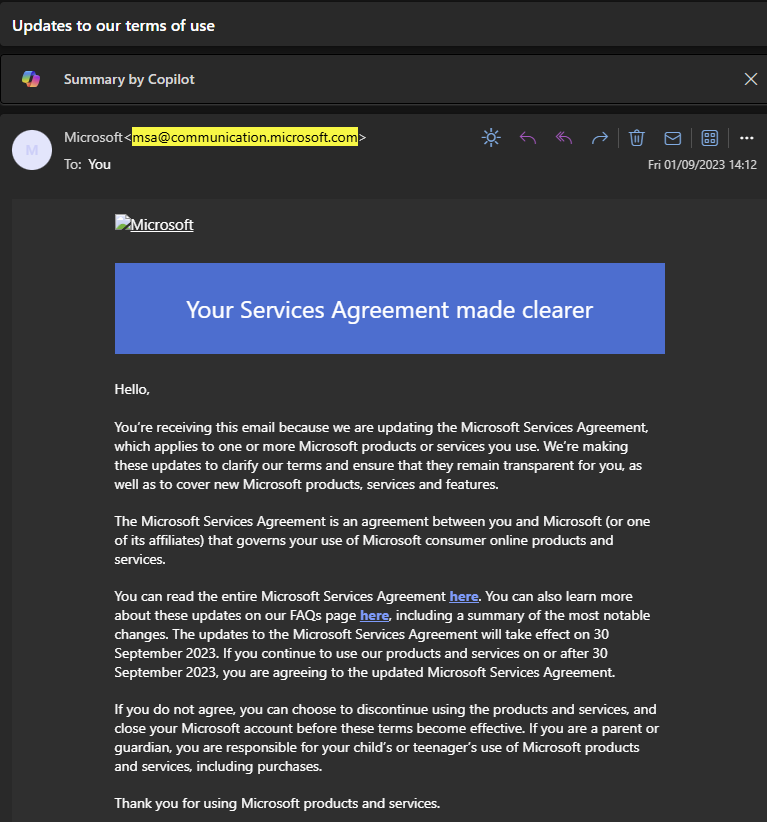Click the recipient 'You' in the To line
Image resolution: width=767 pixels, height=822 pixels.
(99, 164)
